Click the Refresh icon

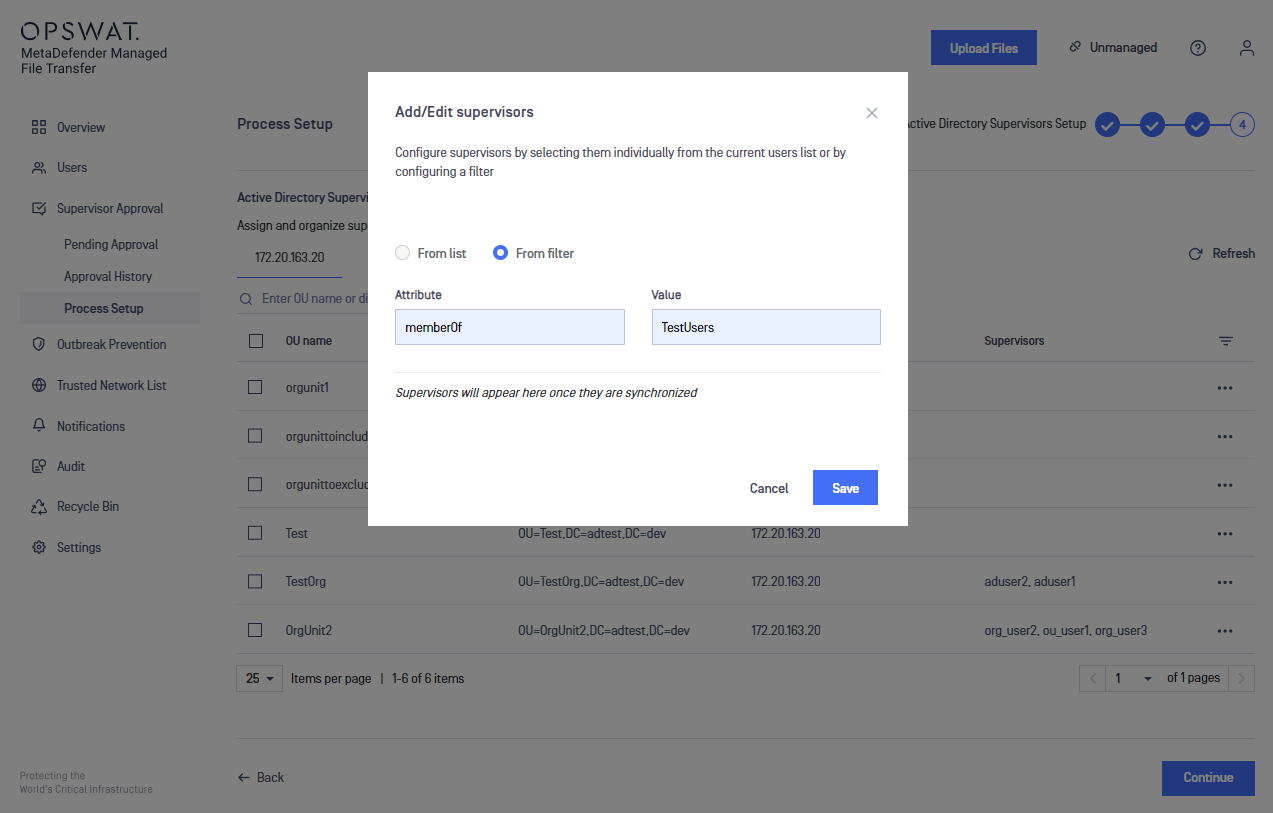(1195, 254)
